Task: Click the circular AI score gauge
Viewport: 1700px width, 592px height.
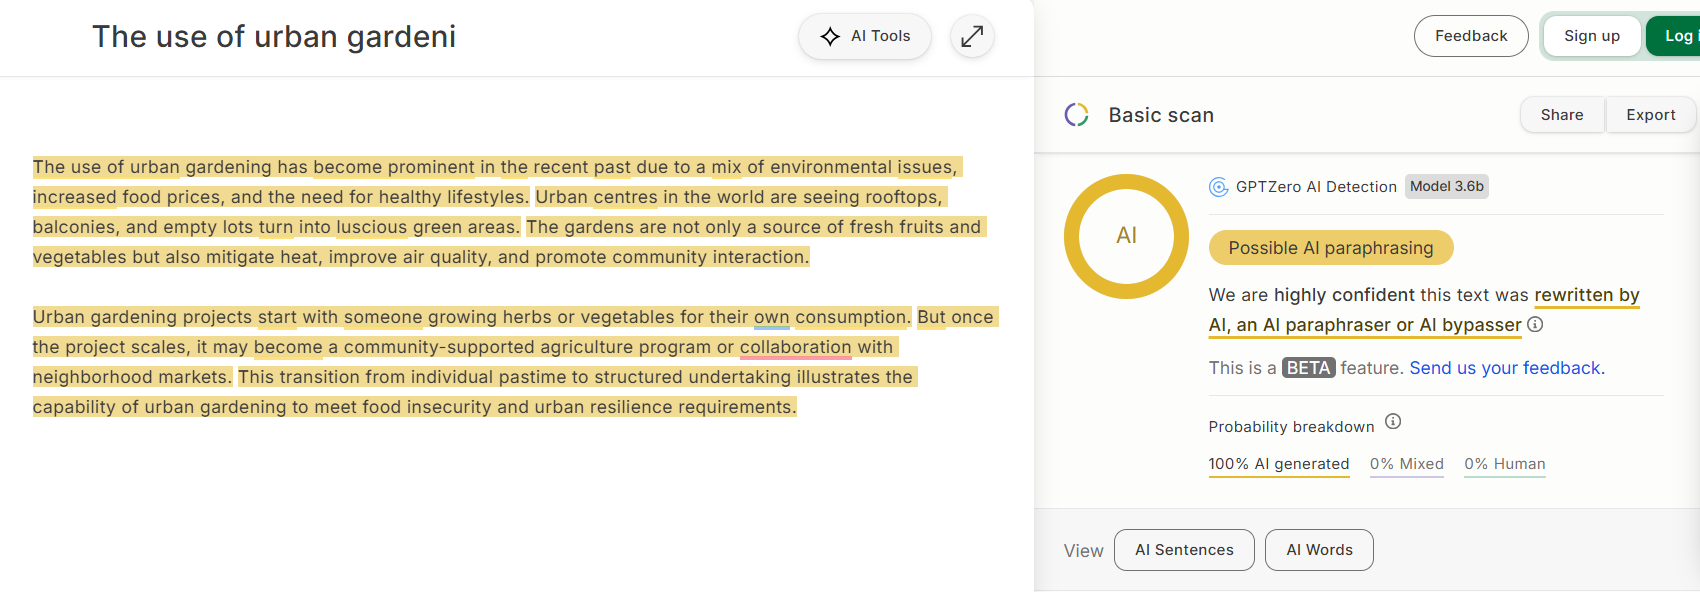Action: 1126,236
